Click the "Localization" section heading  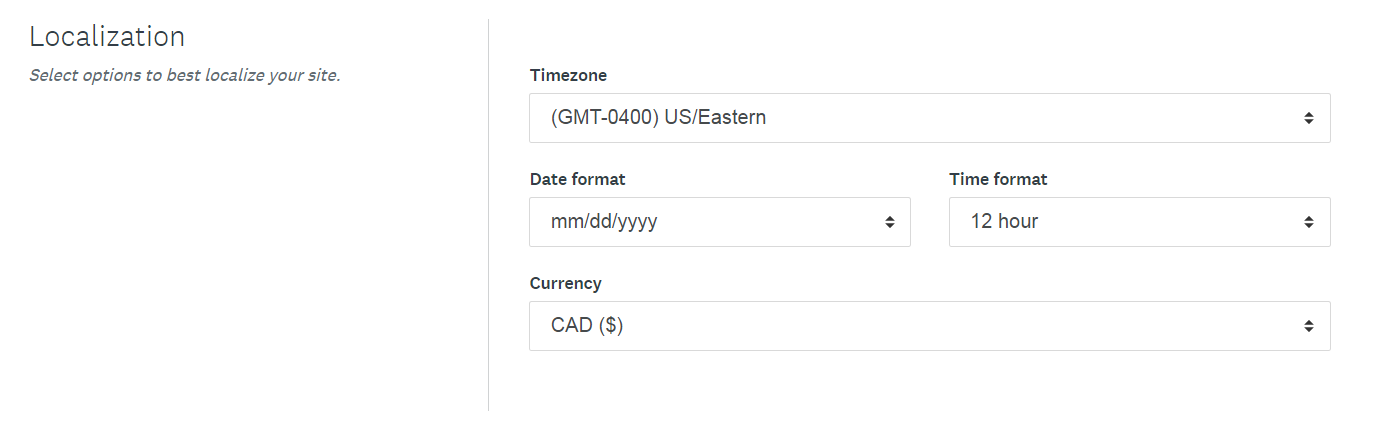107,37
